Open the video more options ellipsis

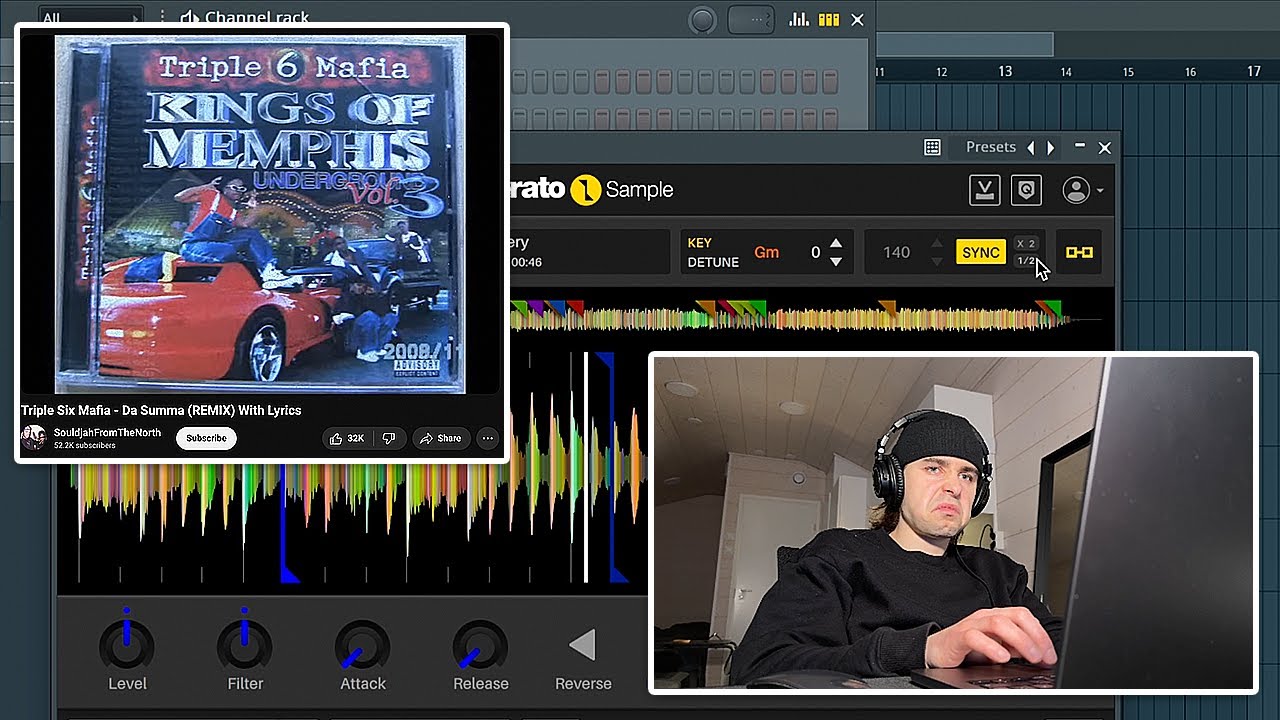[x=487, y=438]
